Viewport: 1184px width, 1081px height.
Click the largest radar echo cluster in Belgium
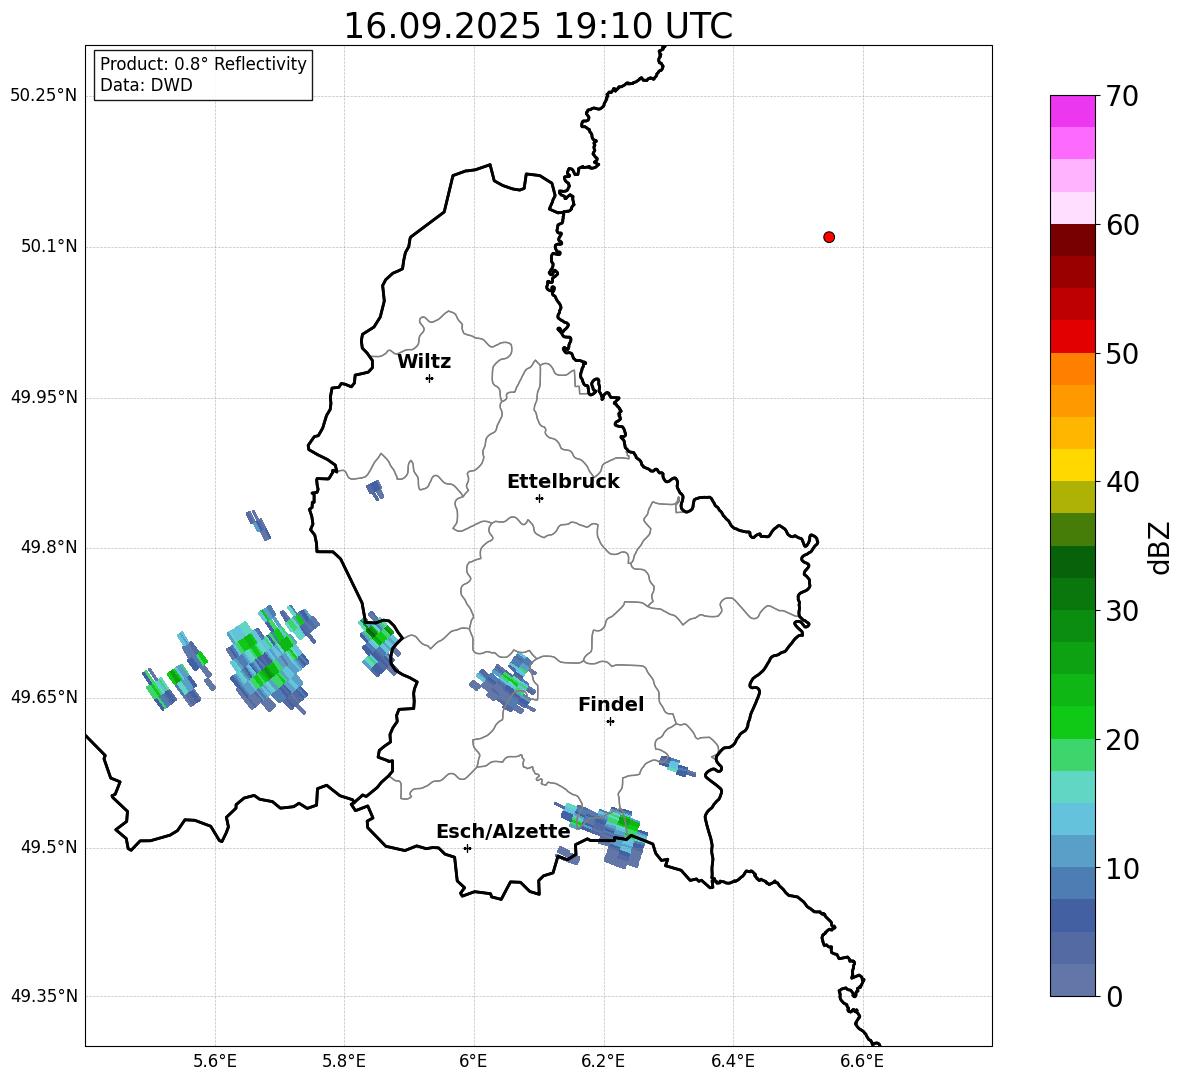coord(270,658)
